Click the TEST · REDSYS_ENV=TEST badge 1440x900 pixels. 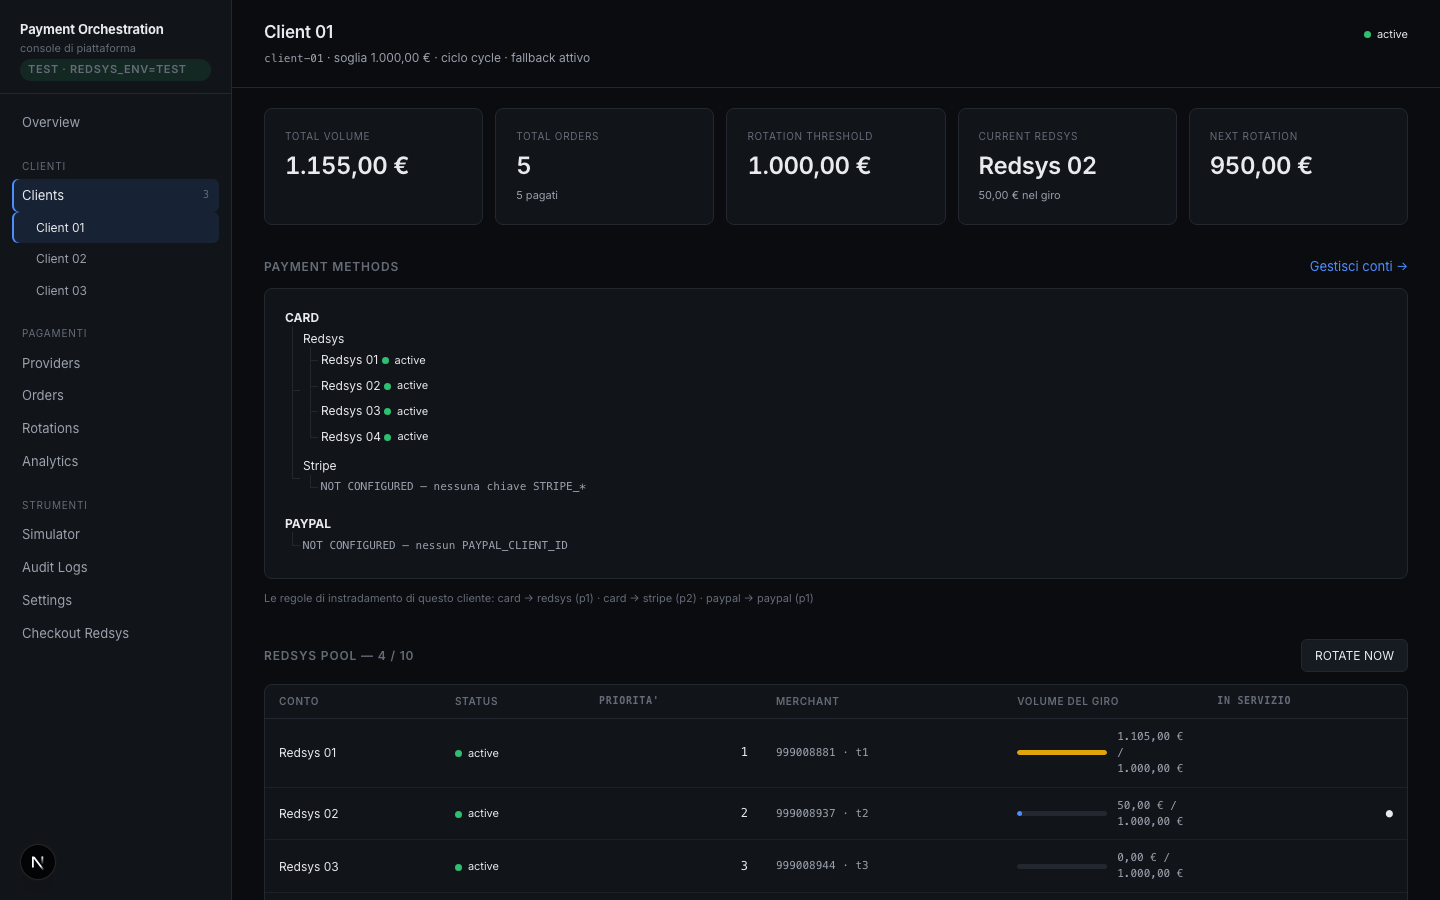(115, 69)
